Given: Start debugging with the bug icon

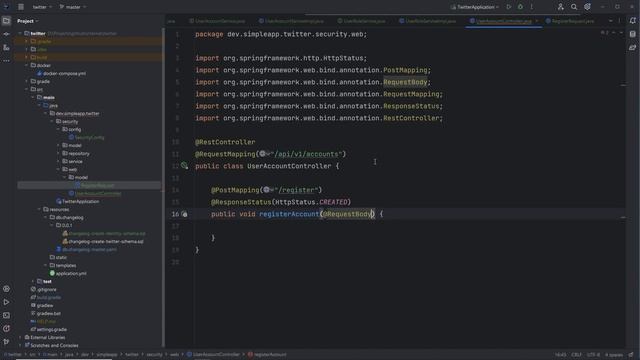Looking at the screenshot, I should point(520,7).
